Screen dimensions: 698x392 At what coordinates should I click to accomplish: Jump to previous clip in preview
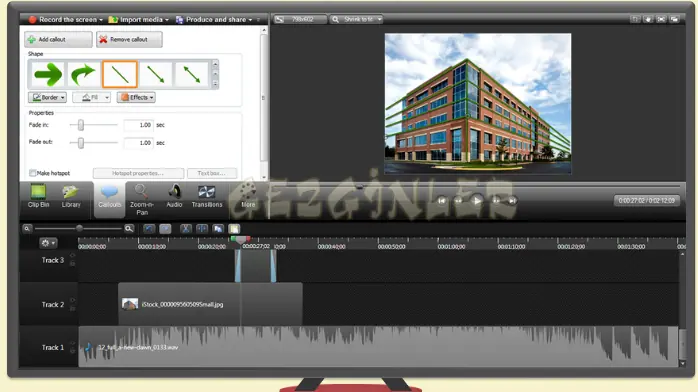click(x=442, y=201)
